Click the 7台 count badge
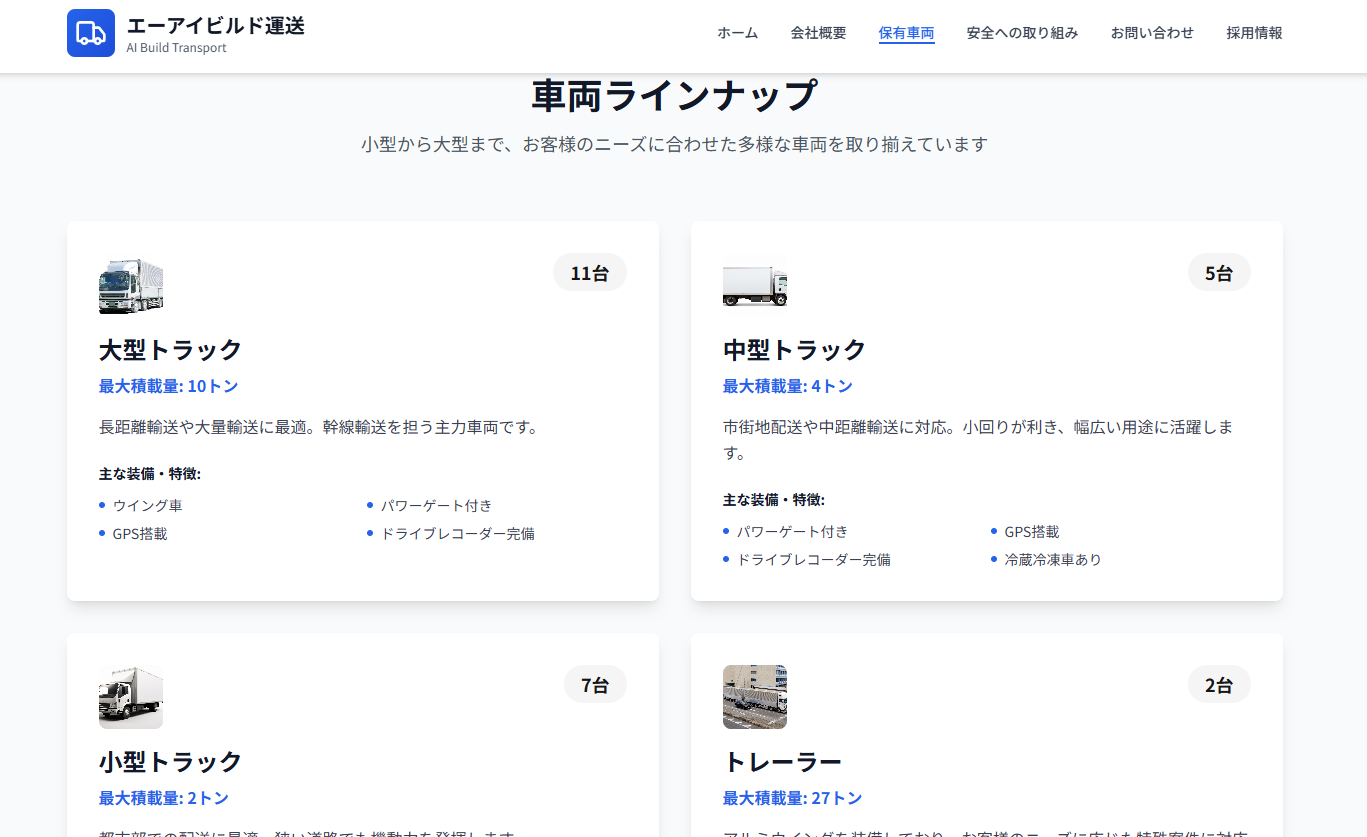The height and width of the screenshot is (837, 1367). 594,685
